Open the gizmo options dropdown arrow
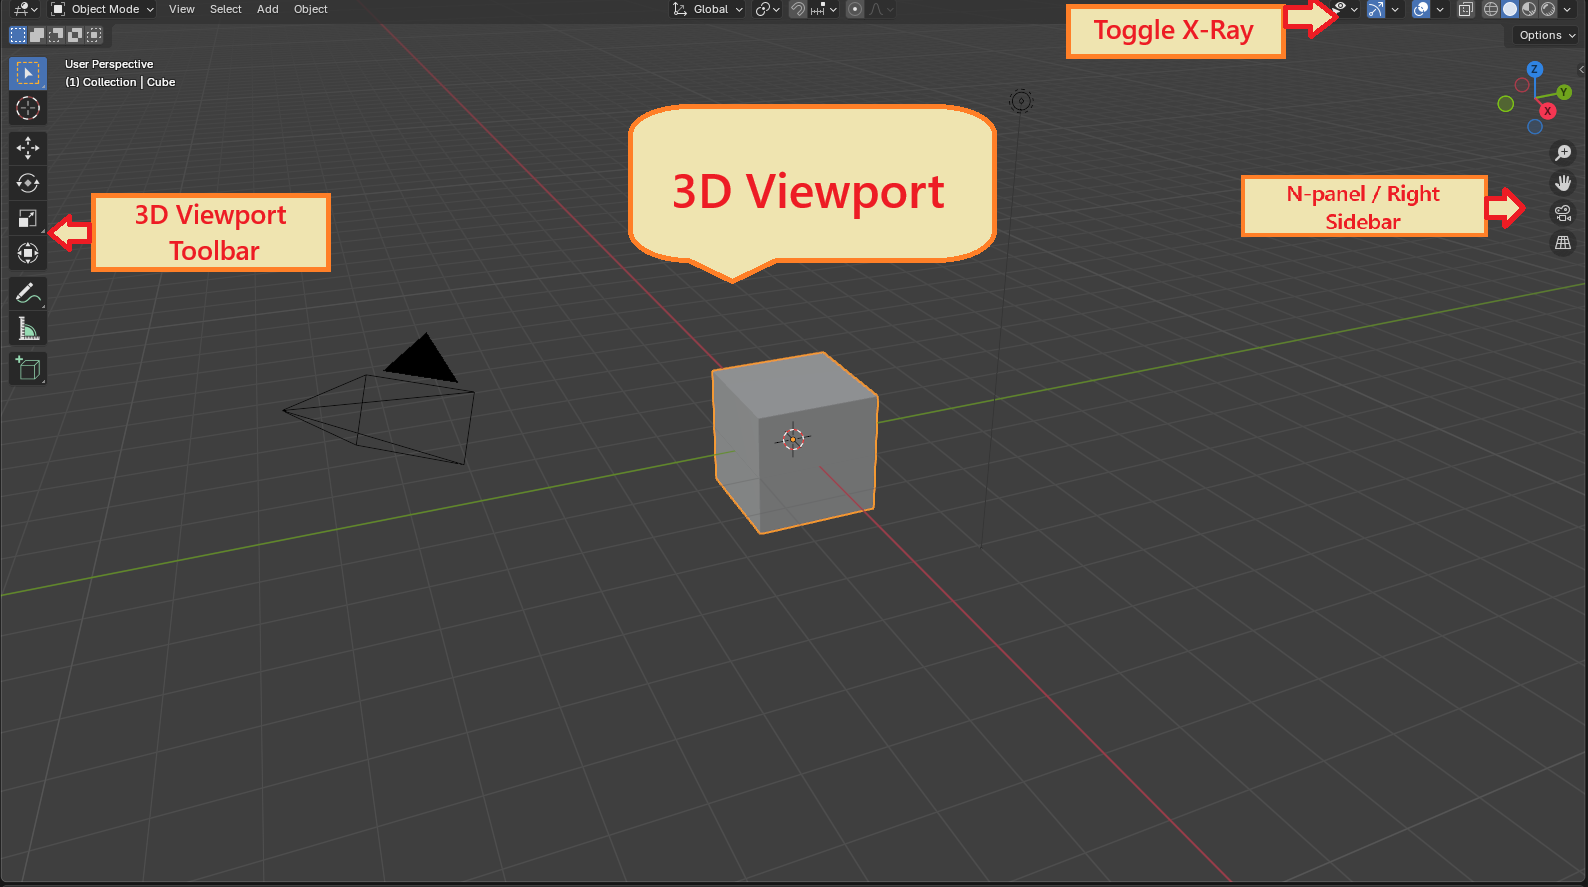 coord(1395,9)
